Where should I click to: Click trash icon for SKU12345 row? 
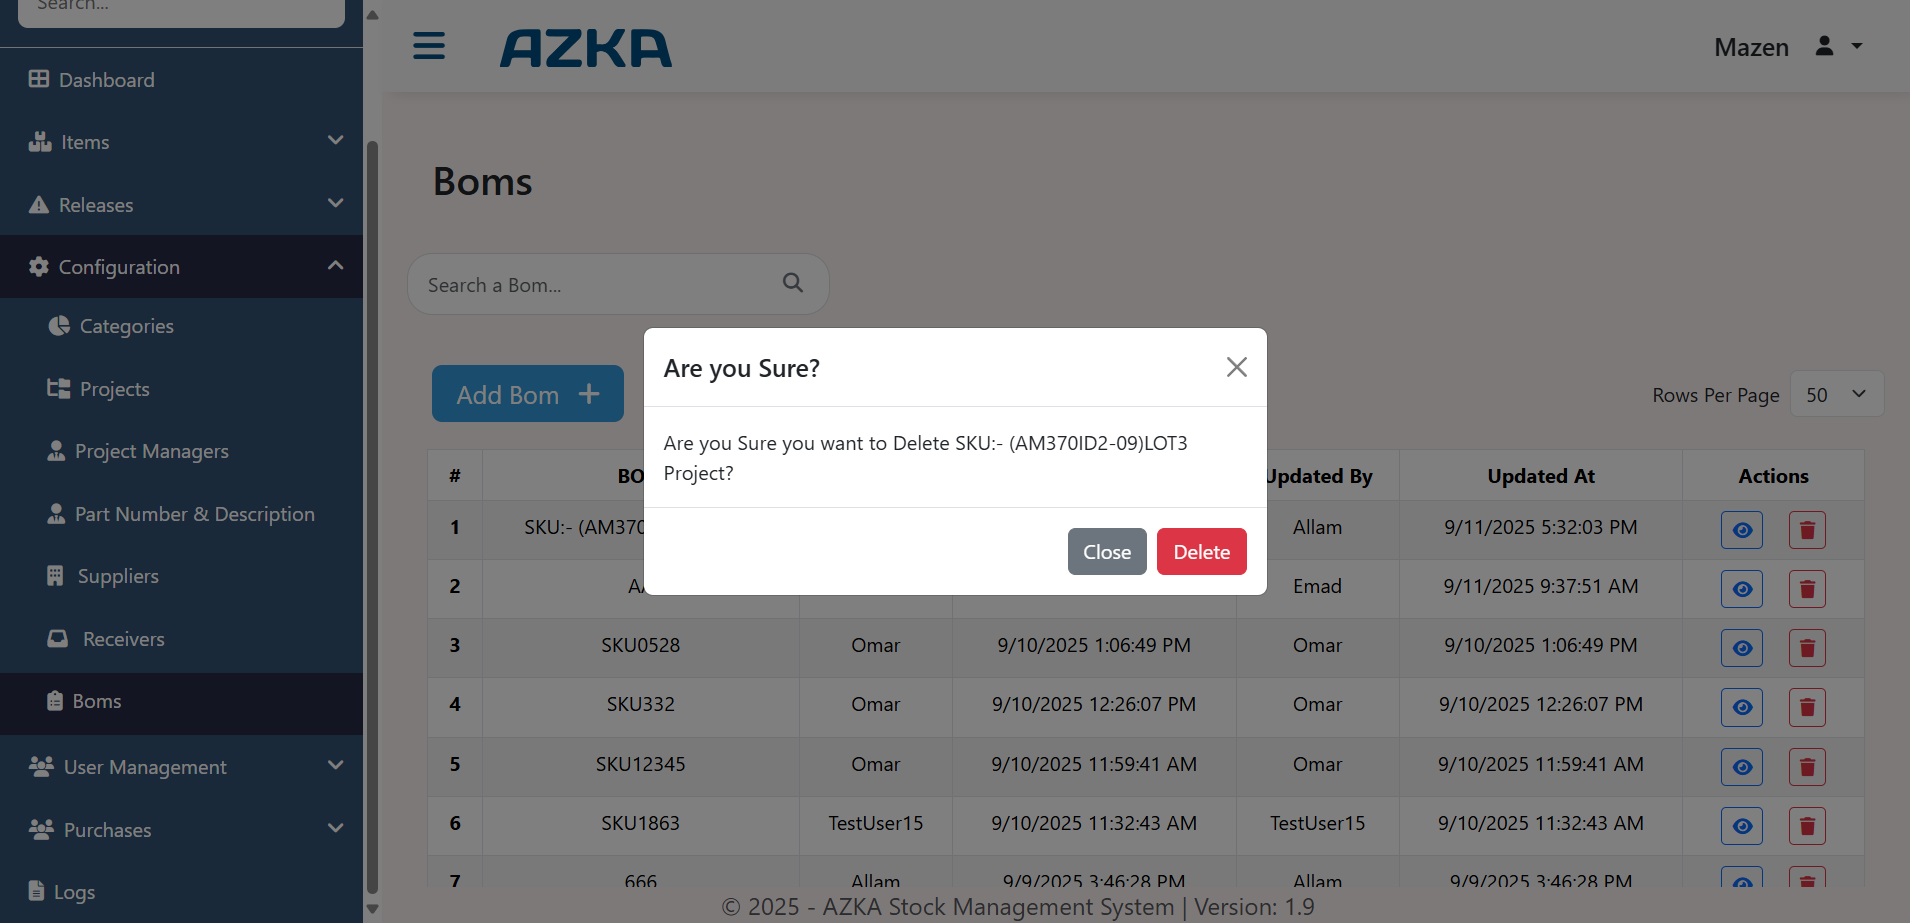(x=1806, y=767)
